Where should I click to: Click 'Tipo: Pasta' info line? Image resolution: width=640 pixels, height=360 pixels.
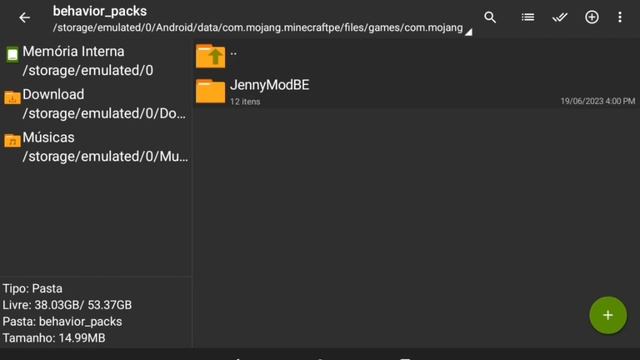[33, 289]
